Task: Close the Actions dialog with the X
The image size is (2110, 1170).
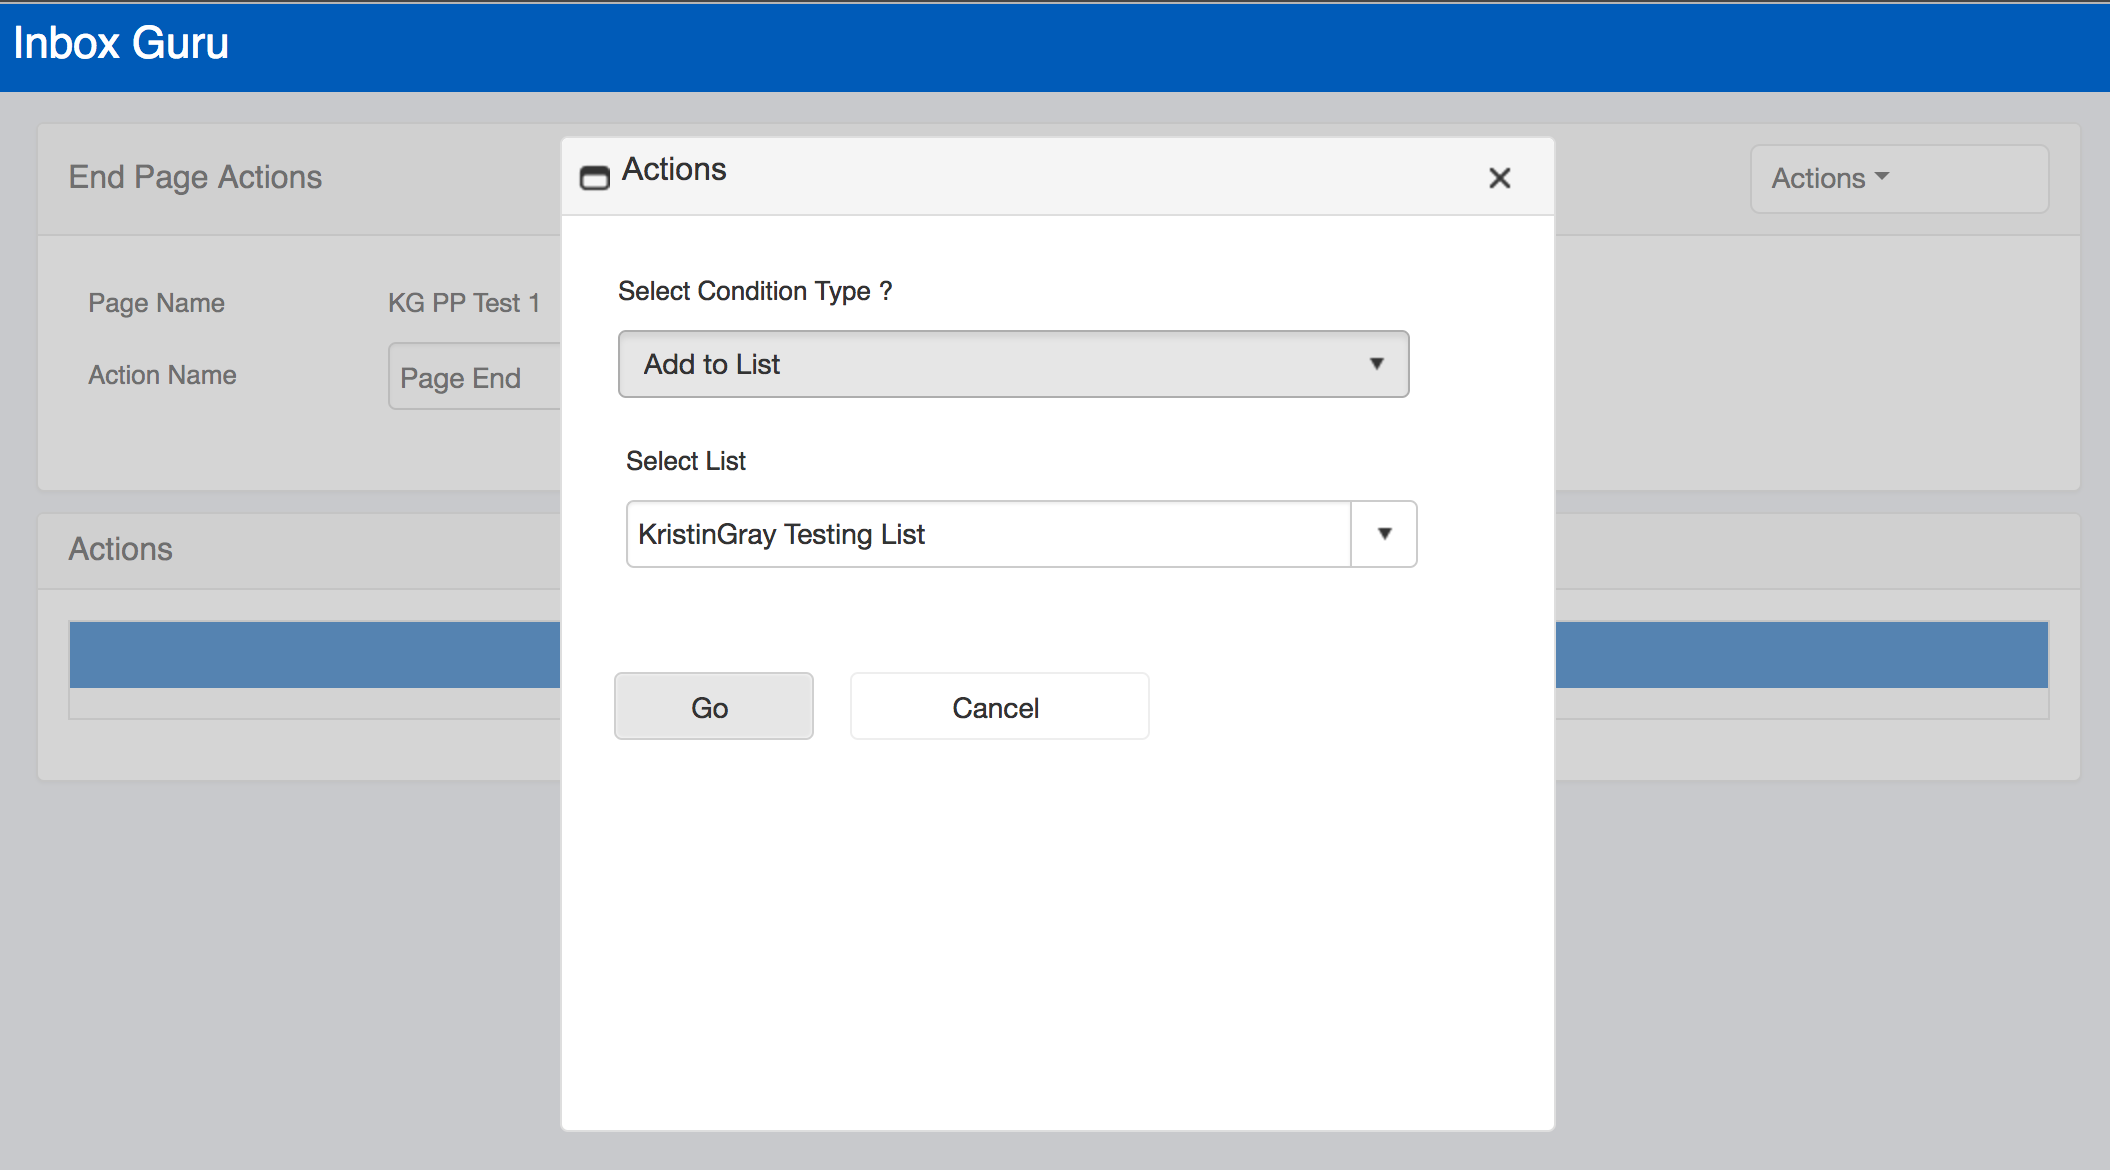Action: [1499, 178]
